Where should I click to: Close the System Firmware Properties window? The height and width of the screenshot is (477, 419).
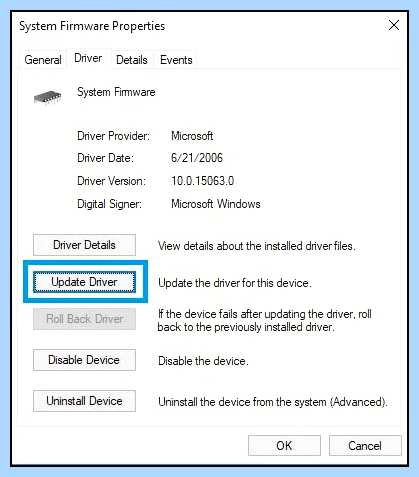(394, 25)
